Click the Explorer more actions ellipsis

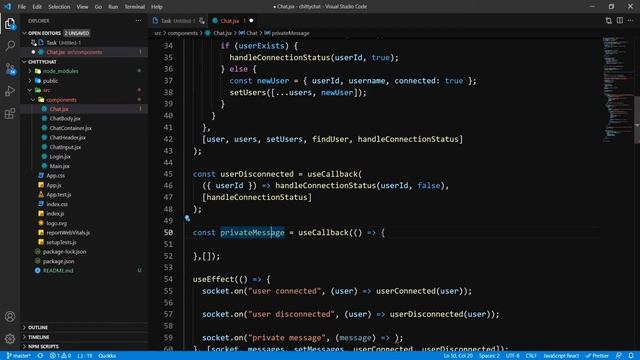pos(138,20)
